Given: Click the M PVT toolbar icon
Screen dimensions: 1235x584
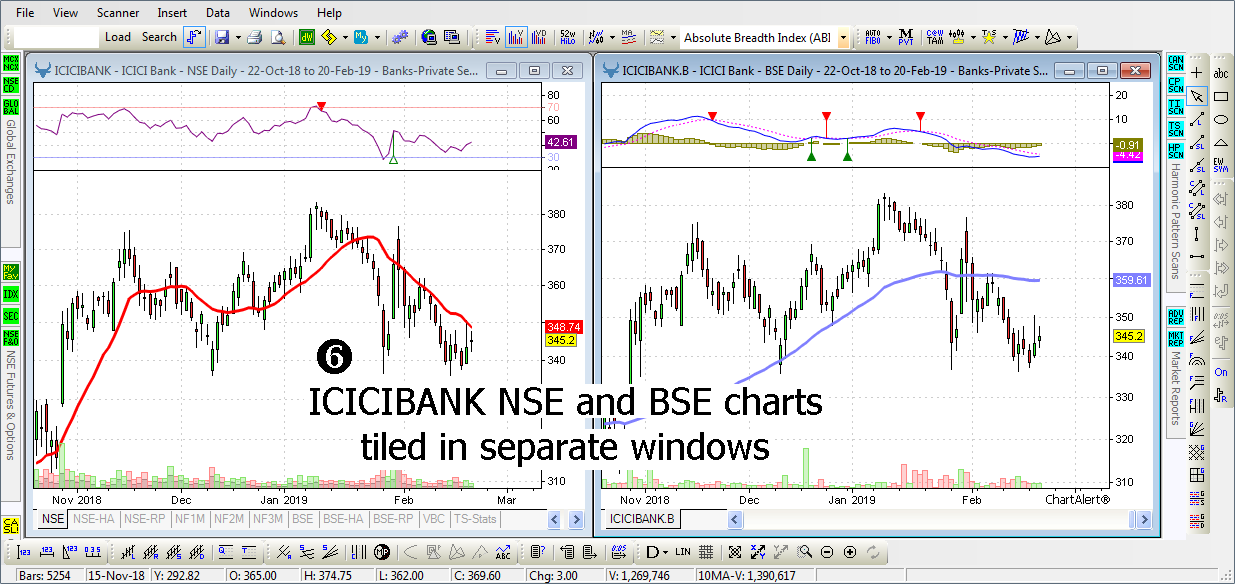Looking at the screenshot, I should tap(905, 37).
